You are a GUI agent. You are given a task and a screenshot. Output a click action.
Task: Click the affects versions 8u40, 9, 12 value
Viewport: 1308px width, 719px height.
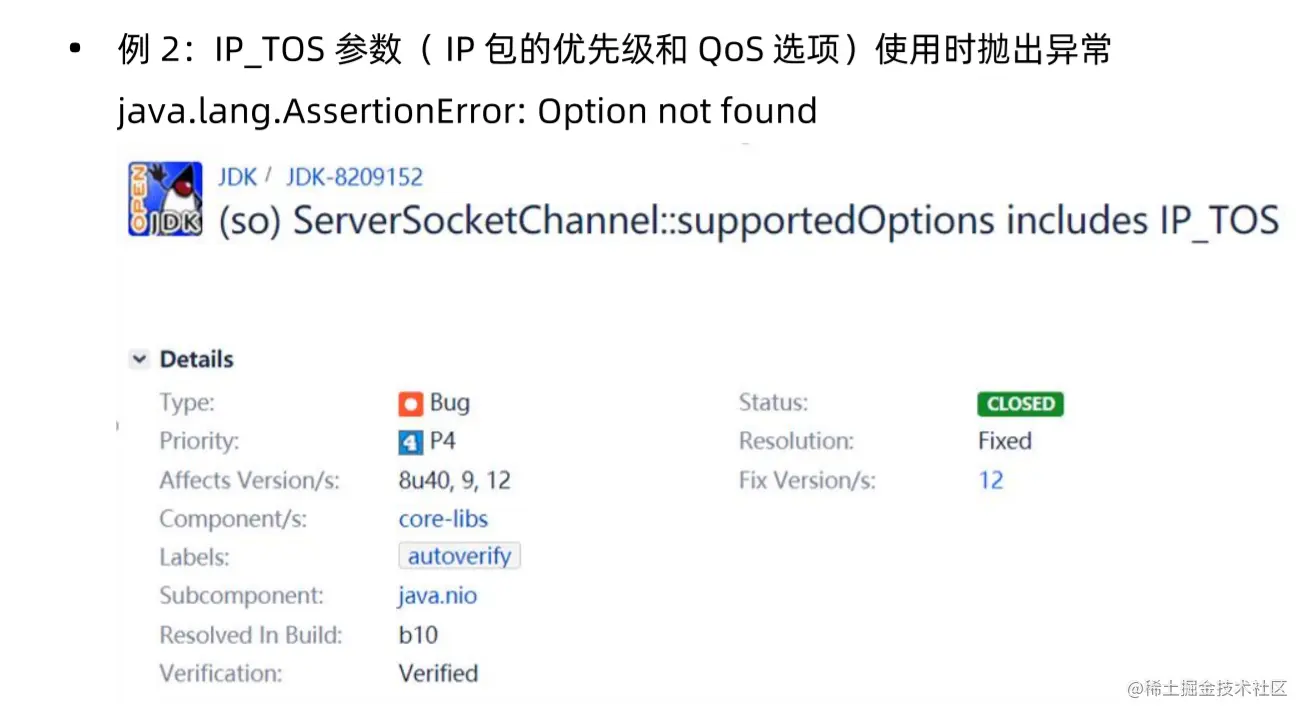tap(454, 480)
